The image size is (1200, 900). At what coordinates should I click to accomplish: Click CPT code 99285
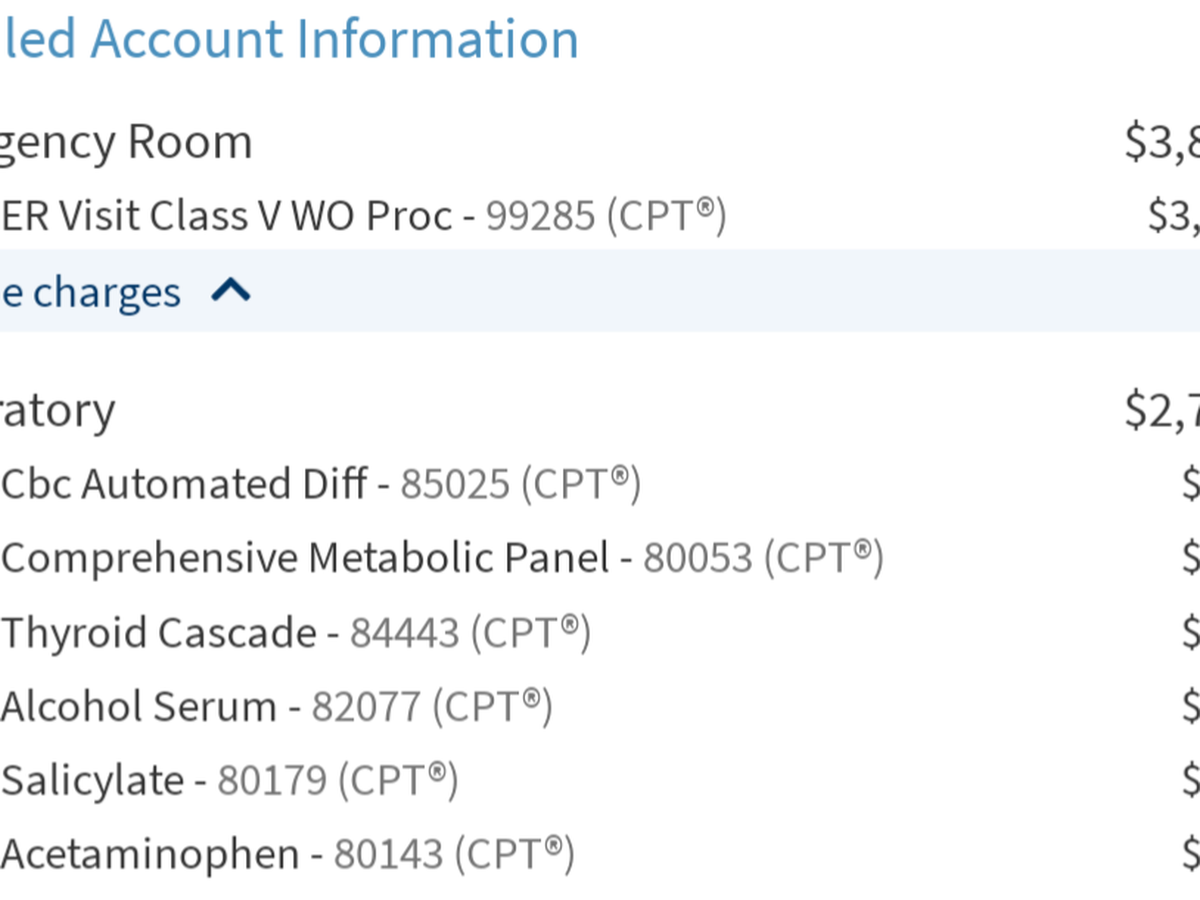pyautogui.click(x=540, y=215)
